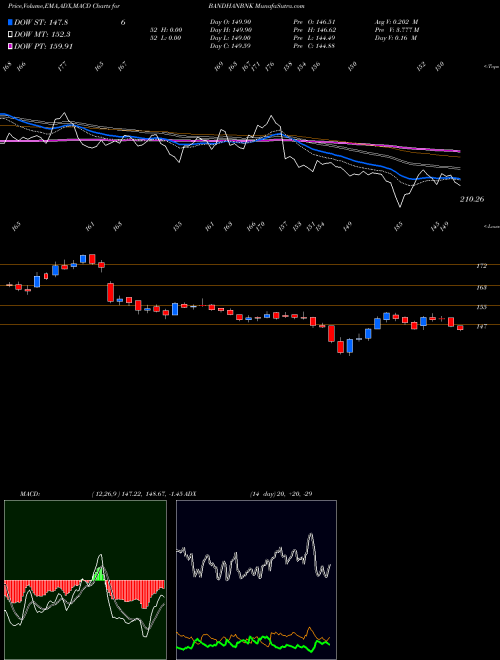The image size is (500, 660).
Task: Select the 'Day O: 149.90' value
Action: click(x=231, y=22)
